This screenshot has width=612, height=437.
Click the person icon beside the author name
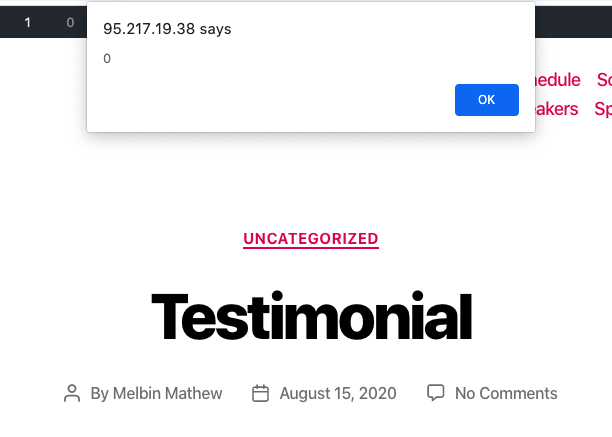[72, 393]
